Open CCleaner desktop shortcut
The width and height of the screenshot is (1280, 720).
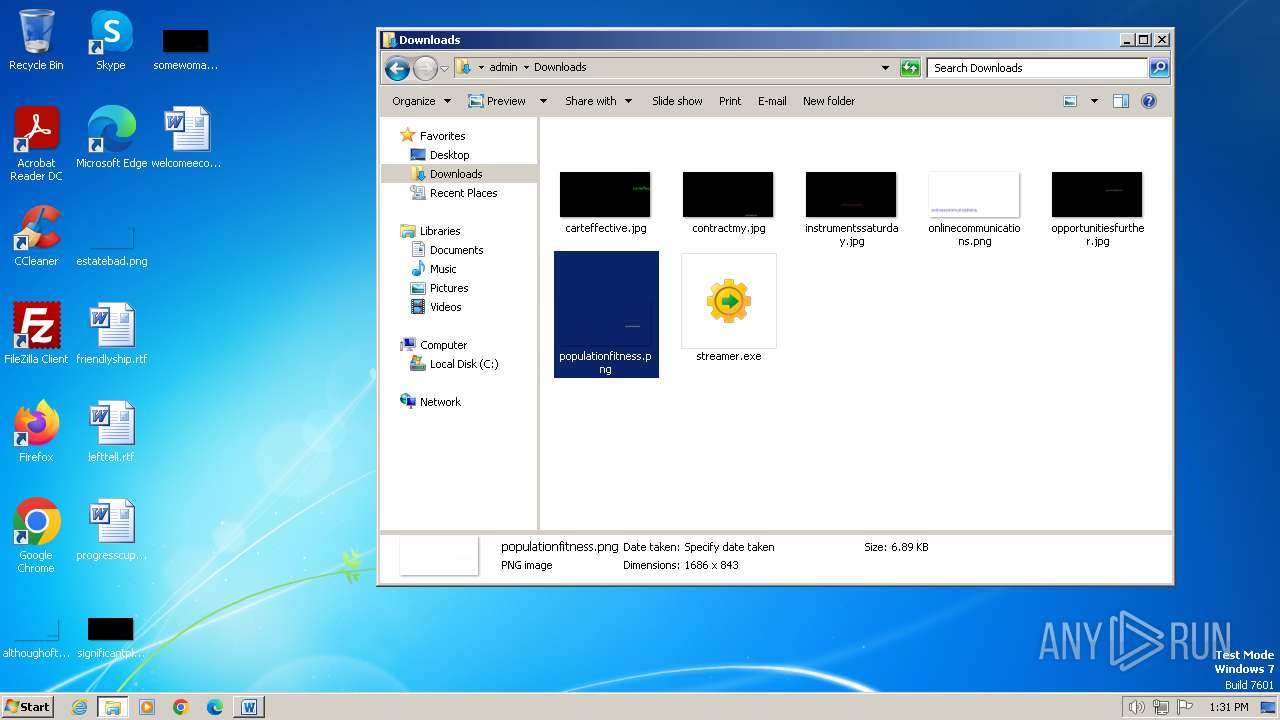coord(36,235)
